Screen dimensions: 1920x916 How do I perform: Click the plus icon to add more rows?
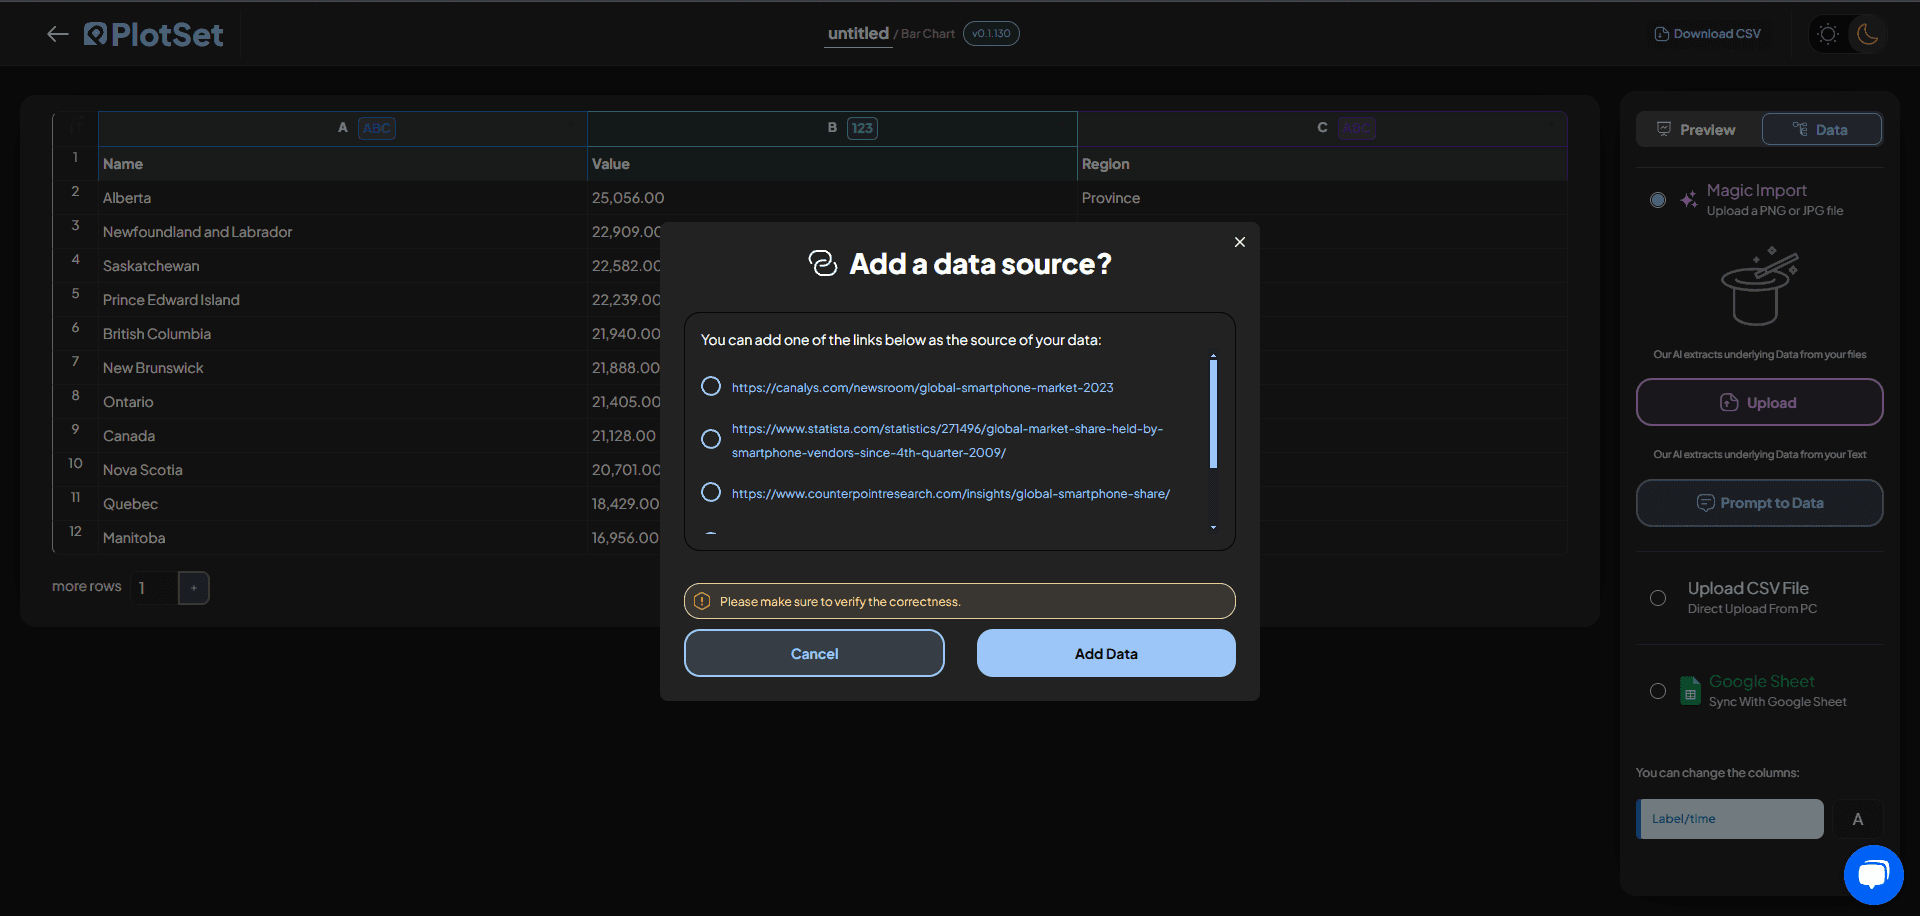[194, 588]
